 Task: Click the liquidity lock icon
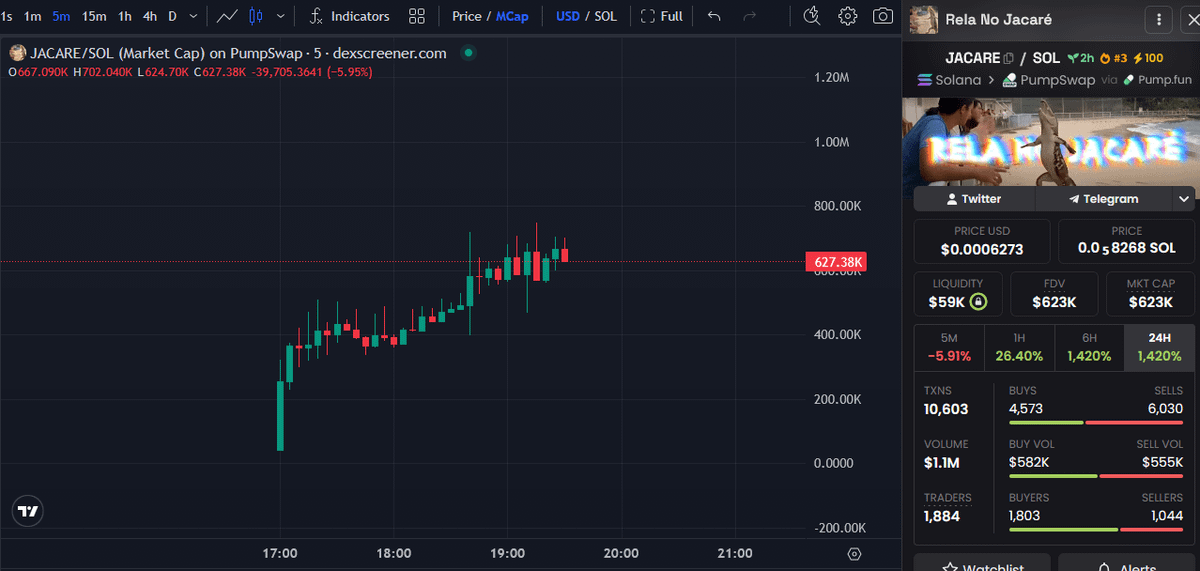978,301
